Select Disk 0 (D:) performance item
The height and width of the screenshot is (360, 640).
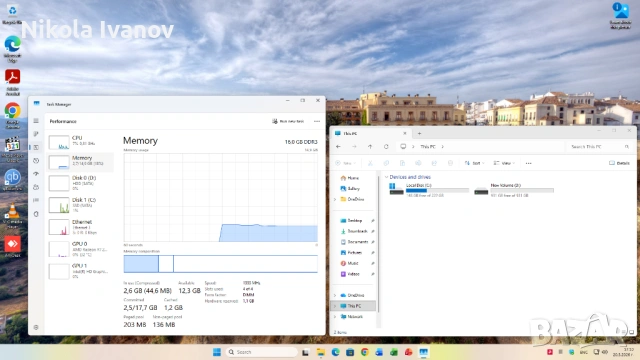[x=80, y=183]
